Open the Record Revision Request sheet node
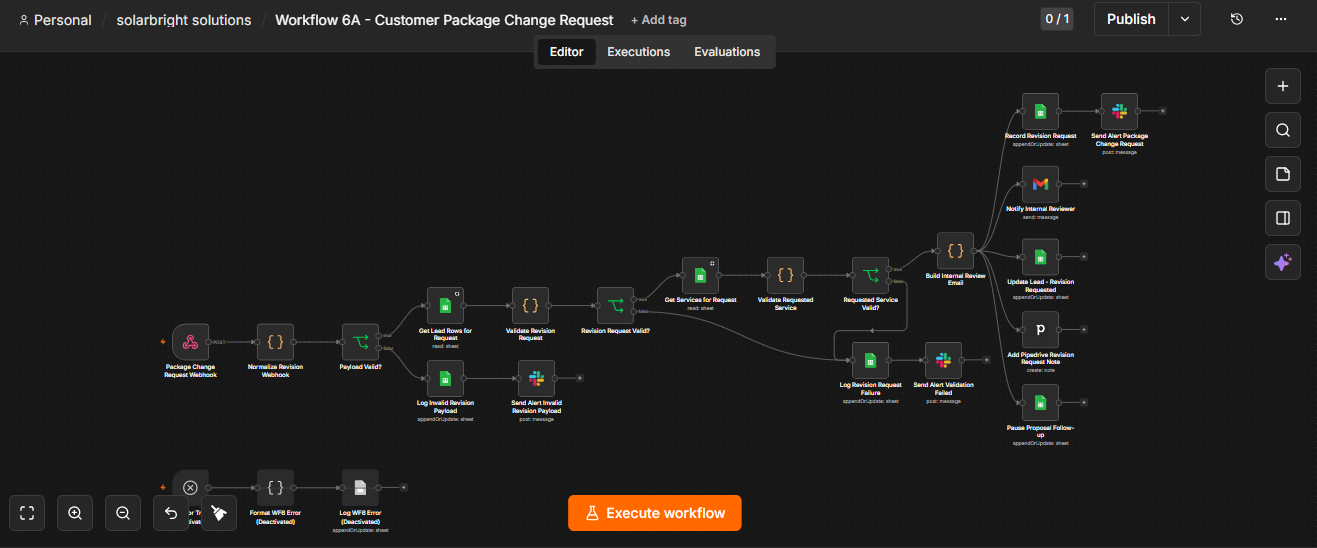1317x548 pixels. (x=1040, y=111)
